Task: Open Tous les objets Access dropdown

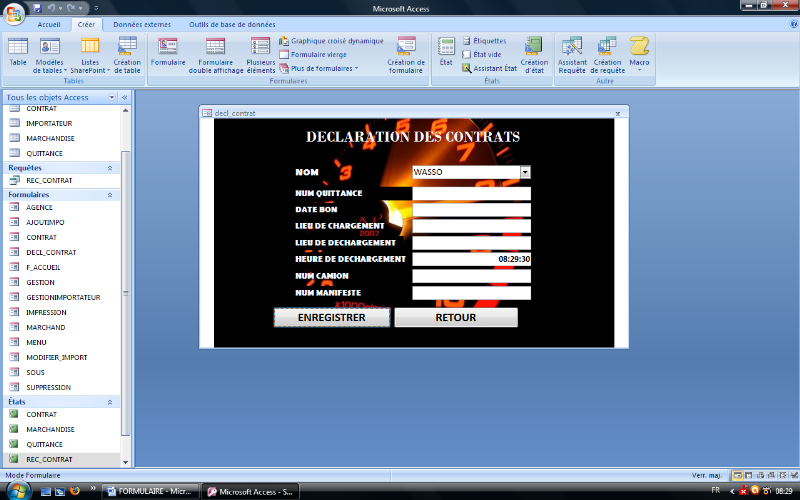Action: coord(112,97)
